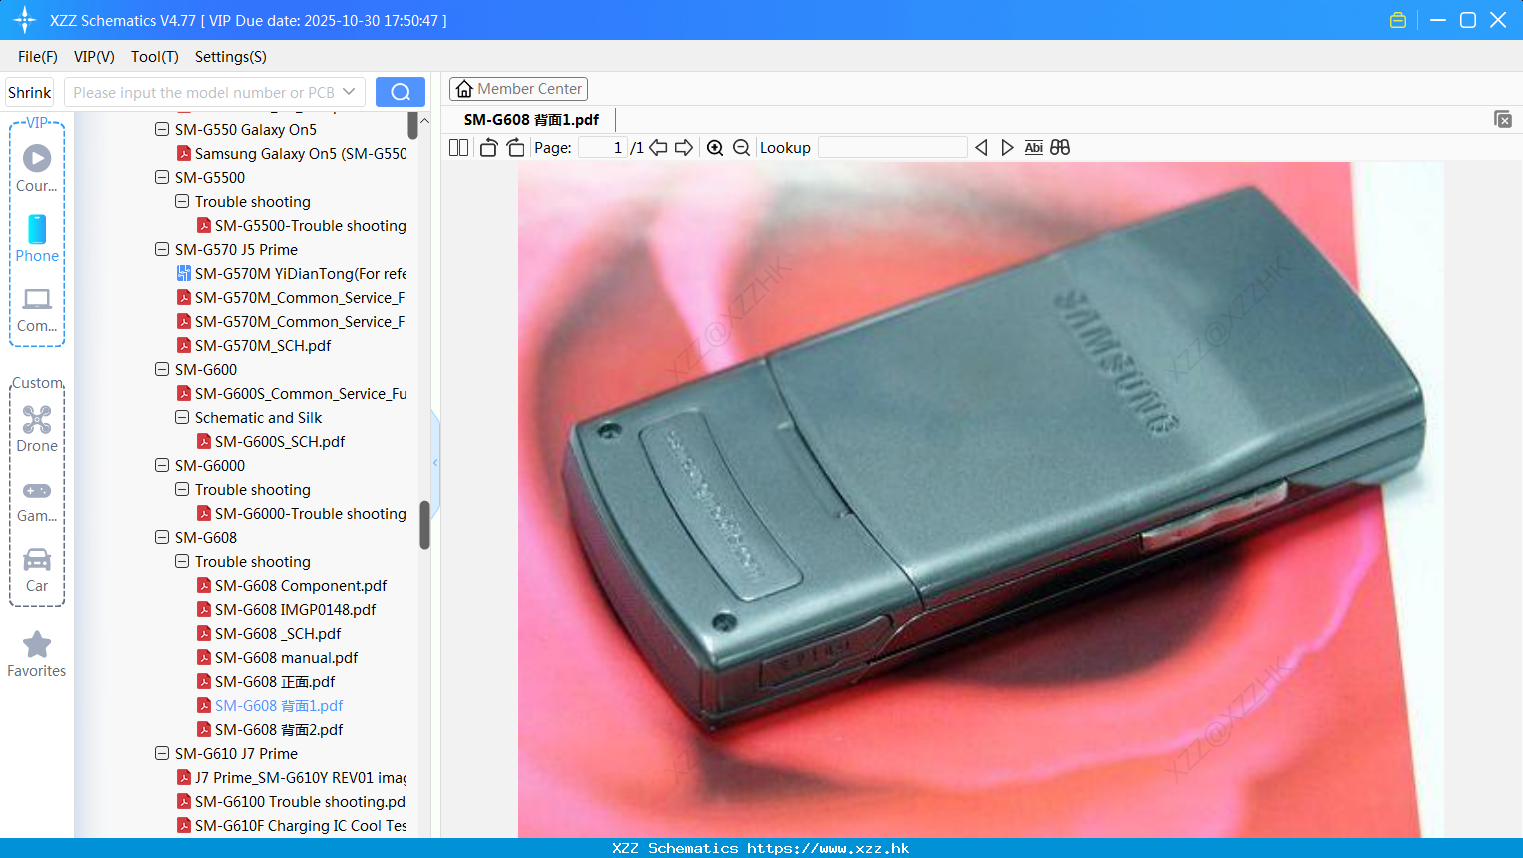Open the File(F) menu

click(38, 57)
